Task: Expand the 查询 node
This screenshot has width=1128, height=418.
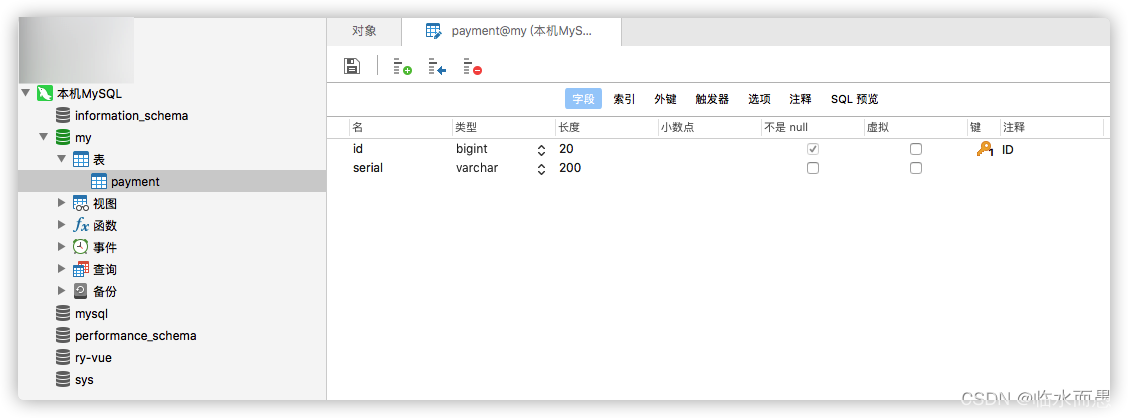Action: pos(62,270)
